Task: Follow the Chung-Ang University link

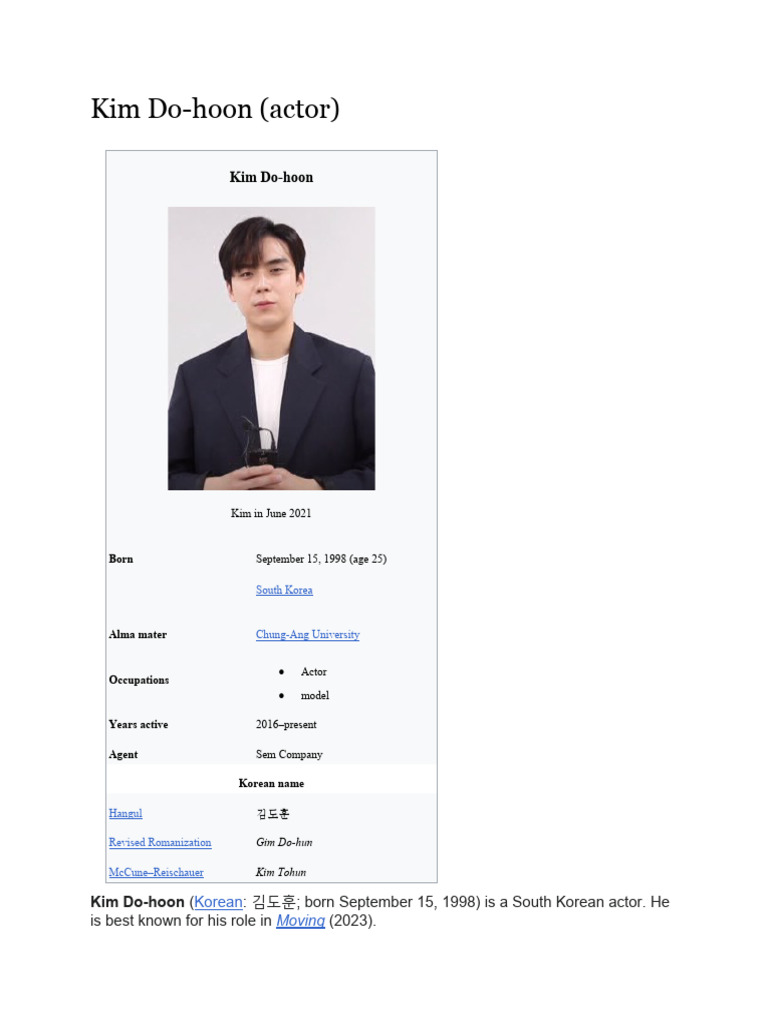Action: pyautogui.click(x=308, y=634)
